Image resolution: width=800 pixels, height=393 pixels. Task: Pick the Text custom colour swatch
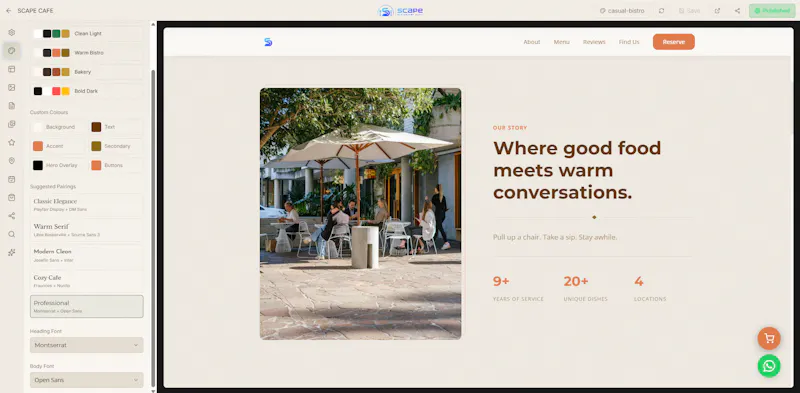pyautogui.click(x=96, y=127)
